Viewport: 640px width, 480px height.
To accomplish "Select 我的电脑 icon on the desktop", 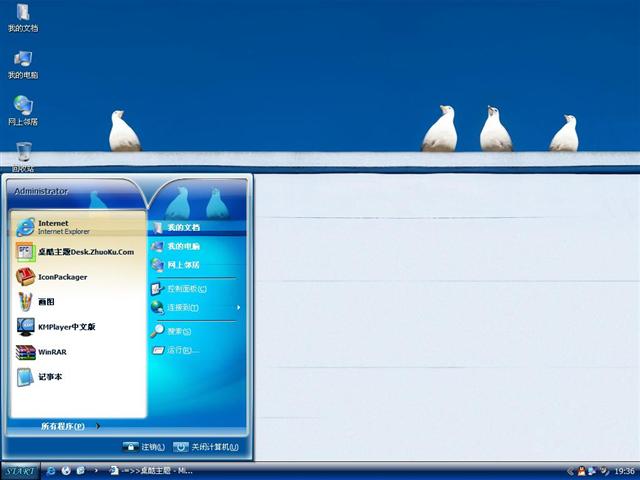I will tap(23, 64).
